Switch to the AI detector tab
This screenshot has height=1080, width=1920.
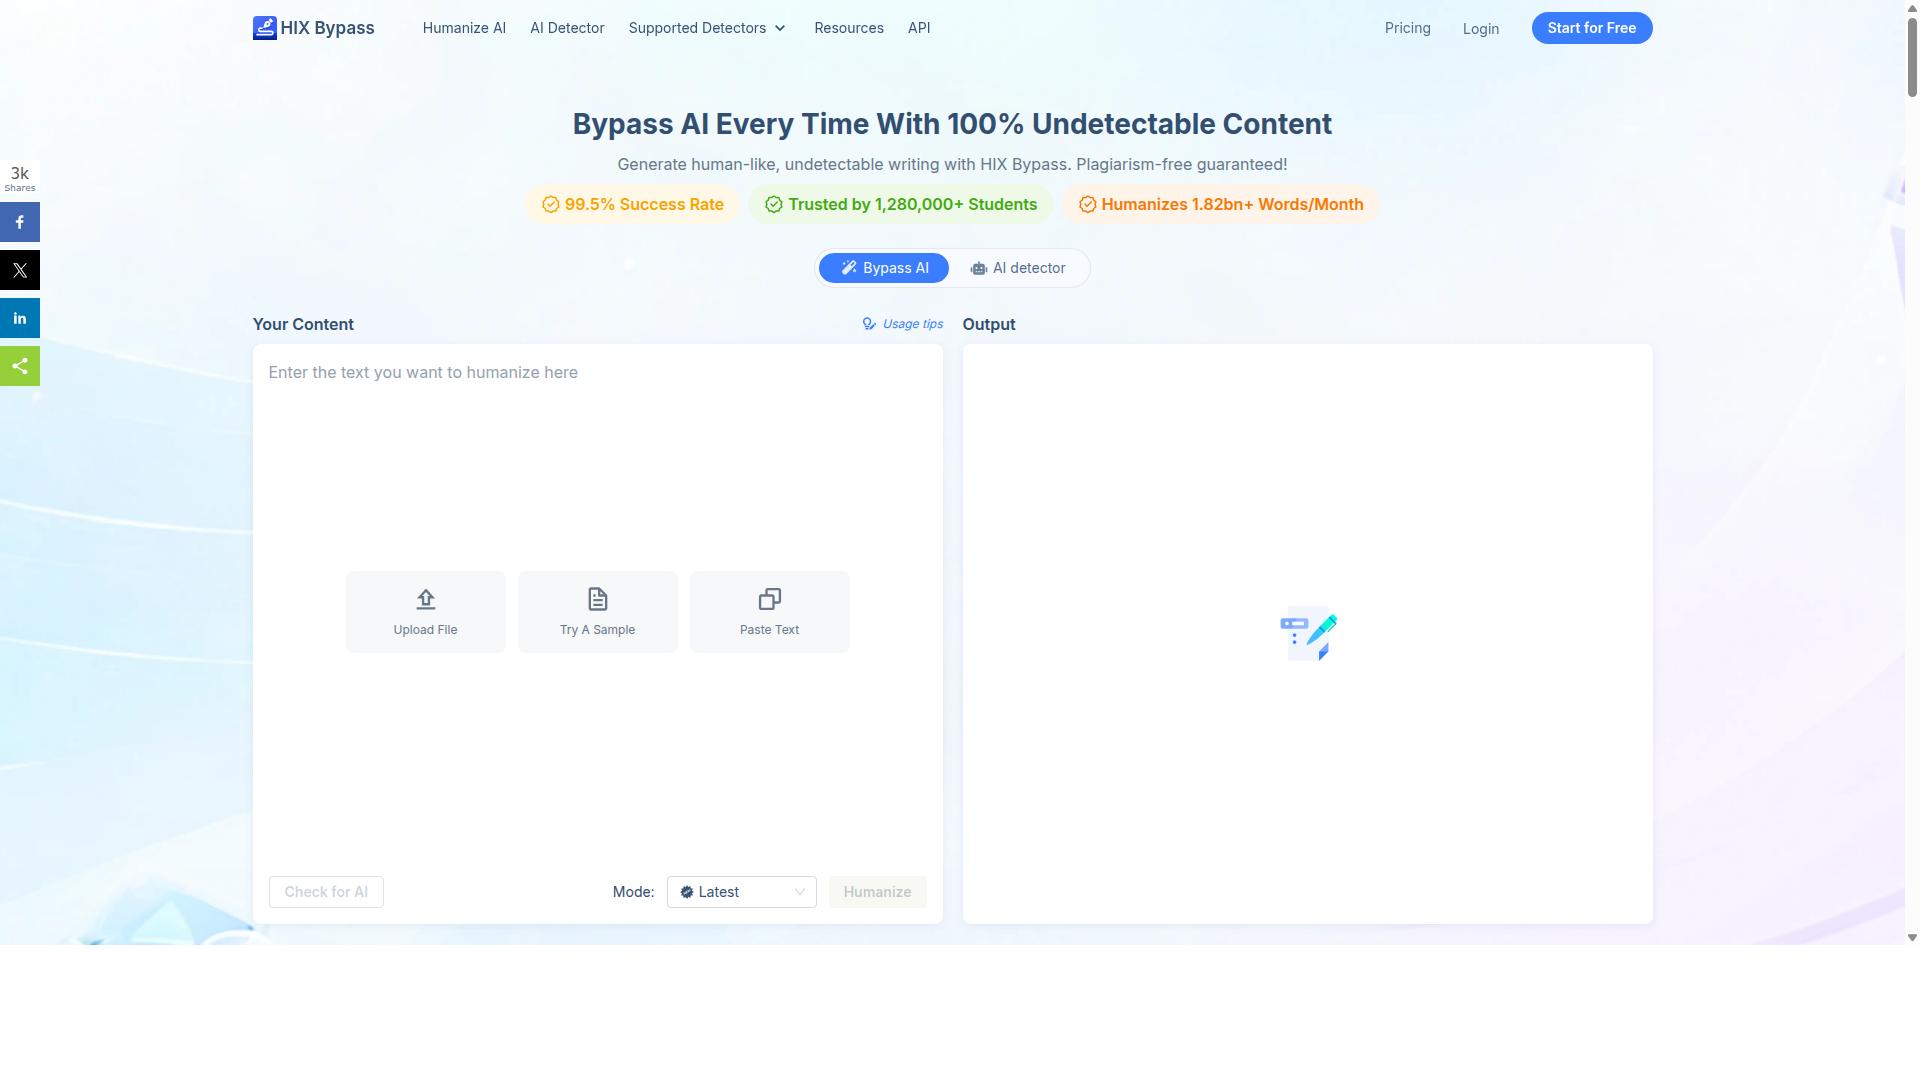point(1018,268)
